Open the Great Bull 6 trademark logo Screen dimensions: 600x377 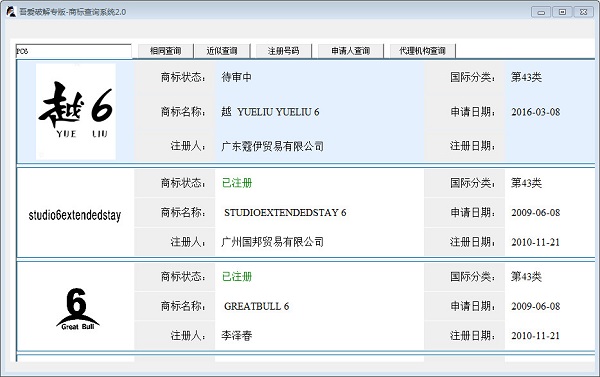[x=77, y=309]
